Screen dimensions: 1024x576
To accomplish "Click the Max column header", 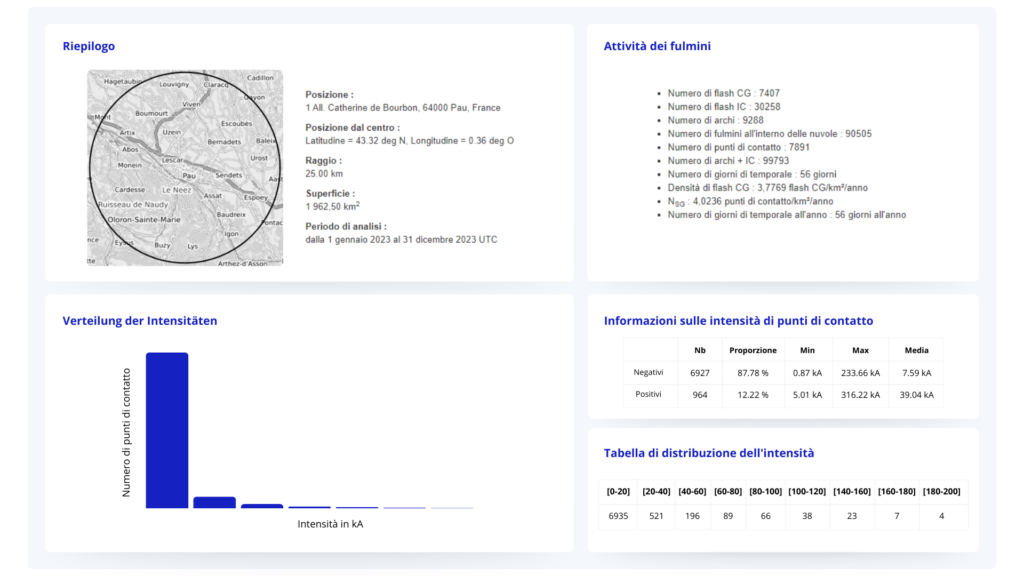I will [x=860, y=350].
